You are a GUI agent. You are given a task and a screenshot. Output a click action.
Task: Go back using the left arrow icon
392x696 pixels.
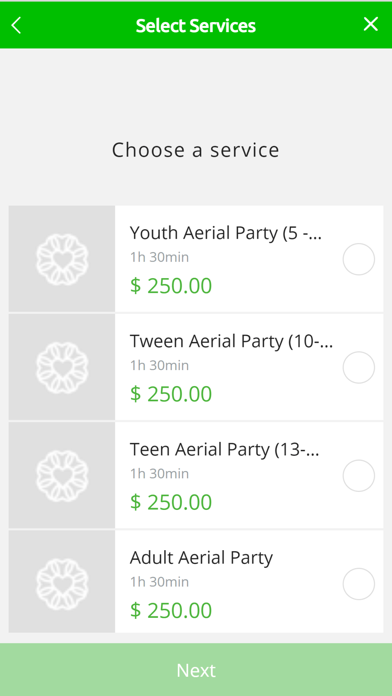click(x=16, y=25)
